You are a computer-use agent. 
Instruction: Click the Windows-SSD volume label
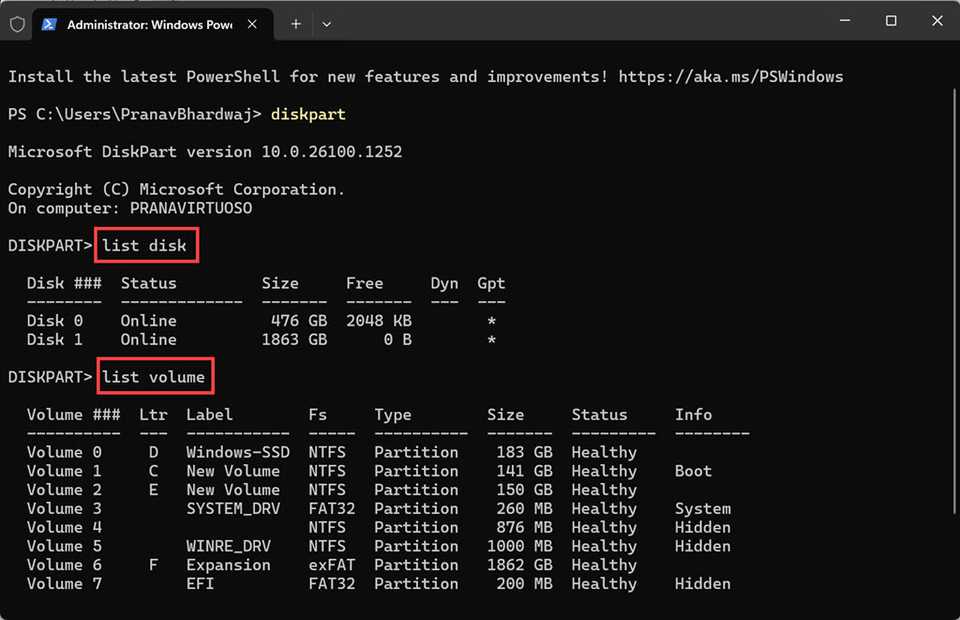pos(238,452)
